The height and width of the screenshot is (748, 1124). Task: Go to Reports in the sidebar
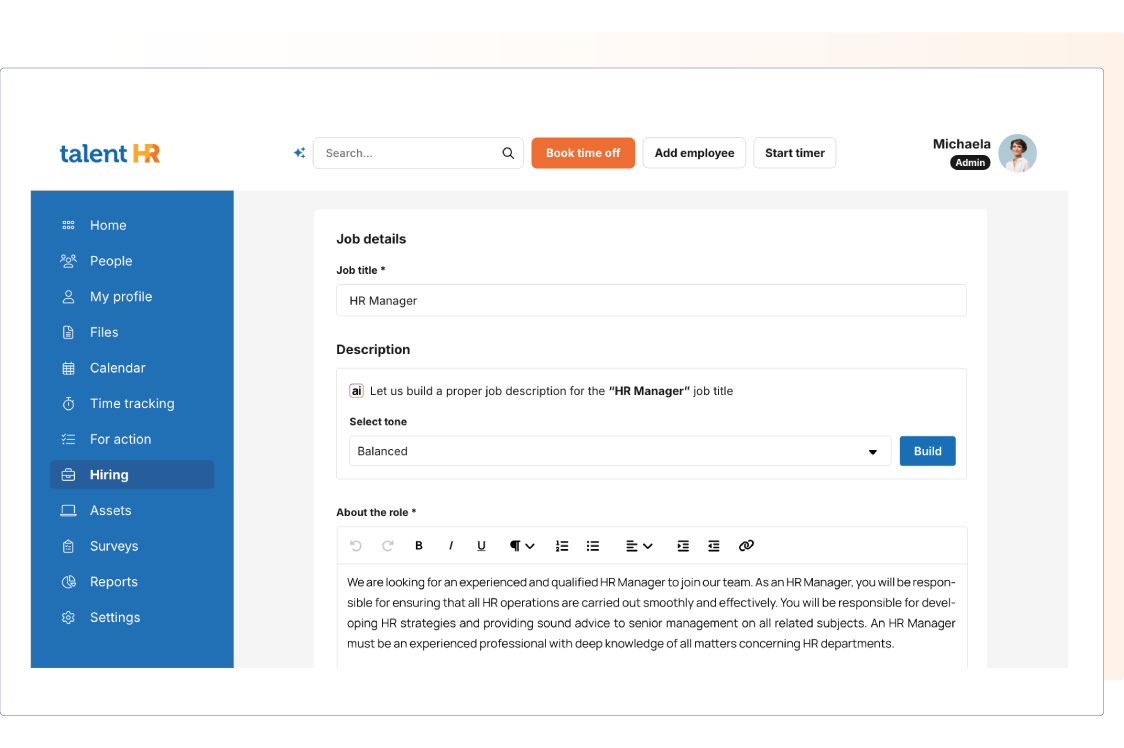(113, 582)
